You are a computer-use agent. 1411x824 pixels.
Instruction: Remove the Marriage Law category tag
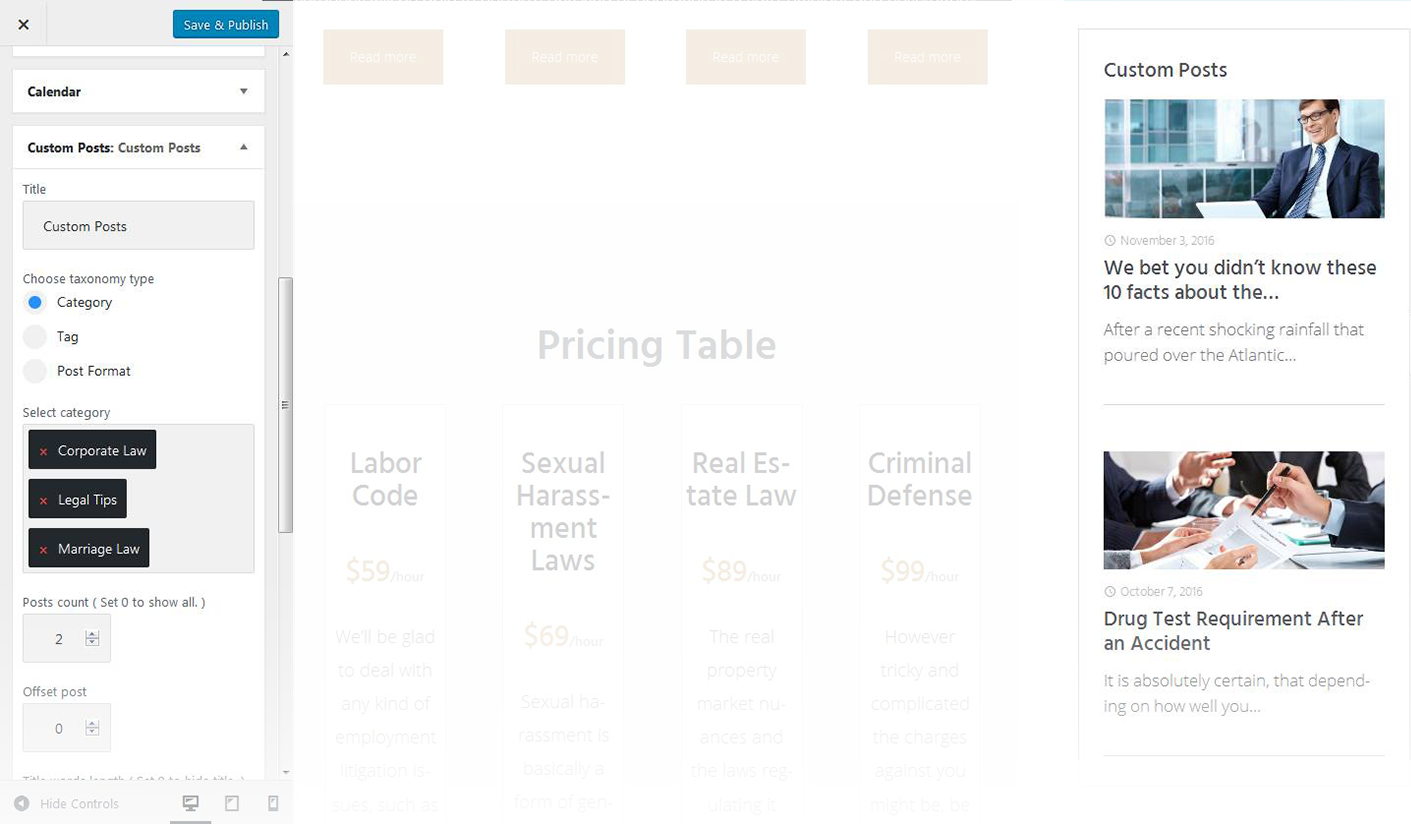(43, 550)
